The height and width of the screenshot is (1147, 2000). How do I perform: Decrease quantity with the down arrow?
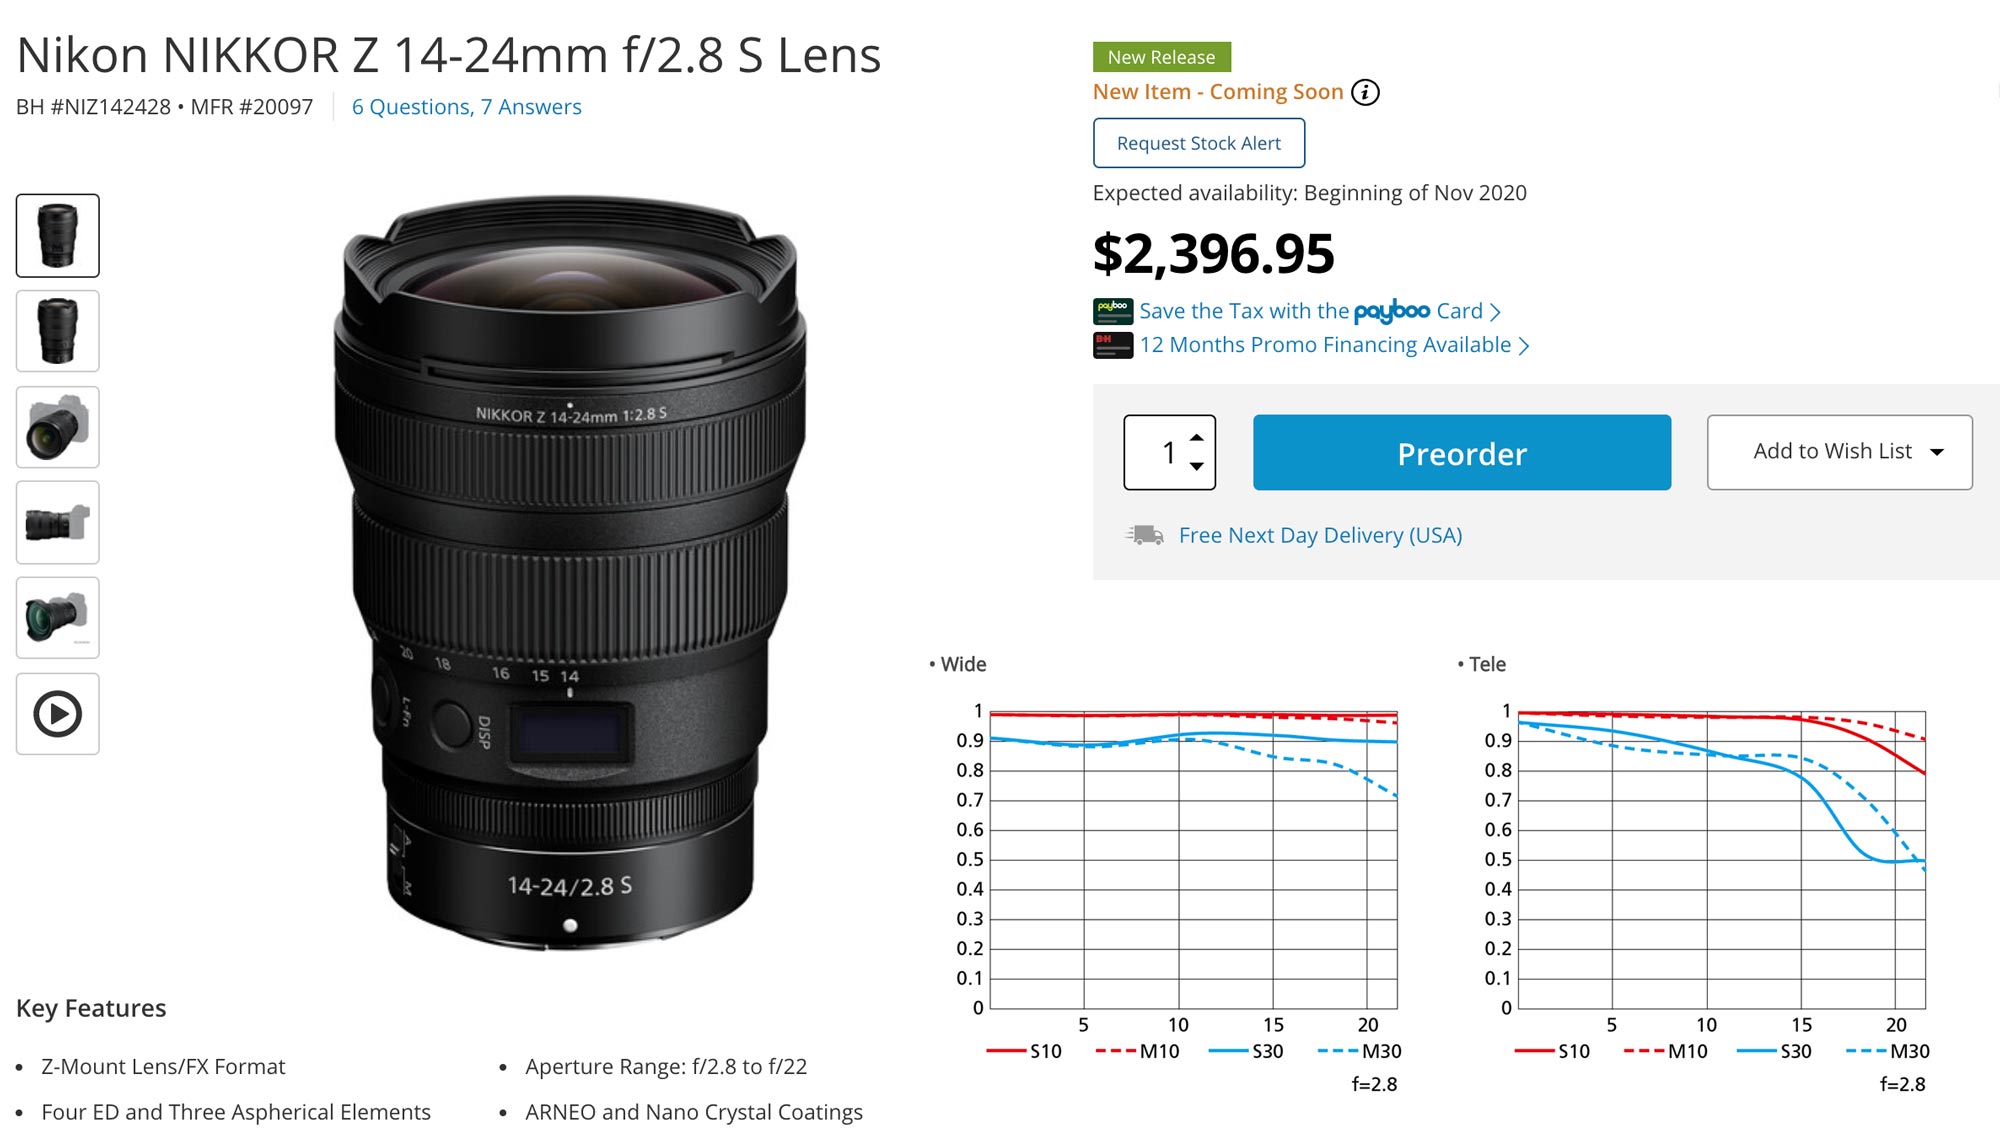click(x=1196, y=466)
